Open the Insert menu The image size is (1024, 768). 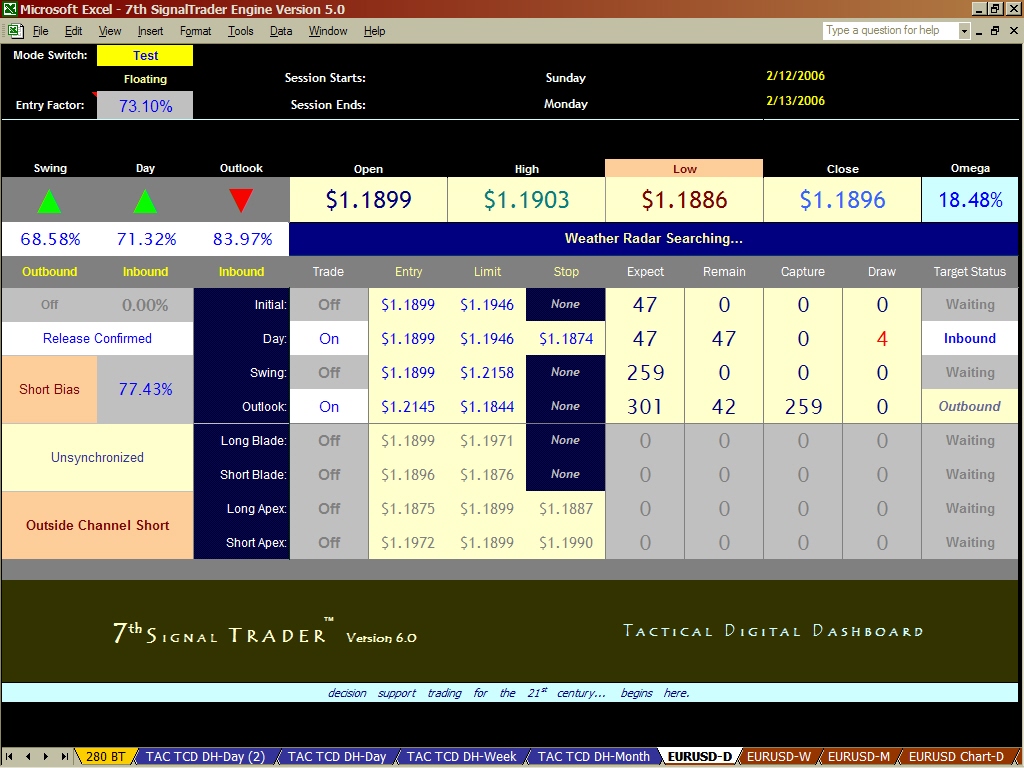click(150, 31)
